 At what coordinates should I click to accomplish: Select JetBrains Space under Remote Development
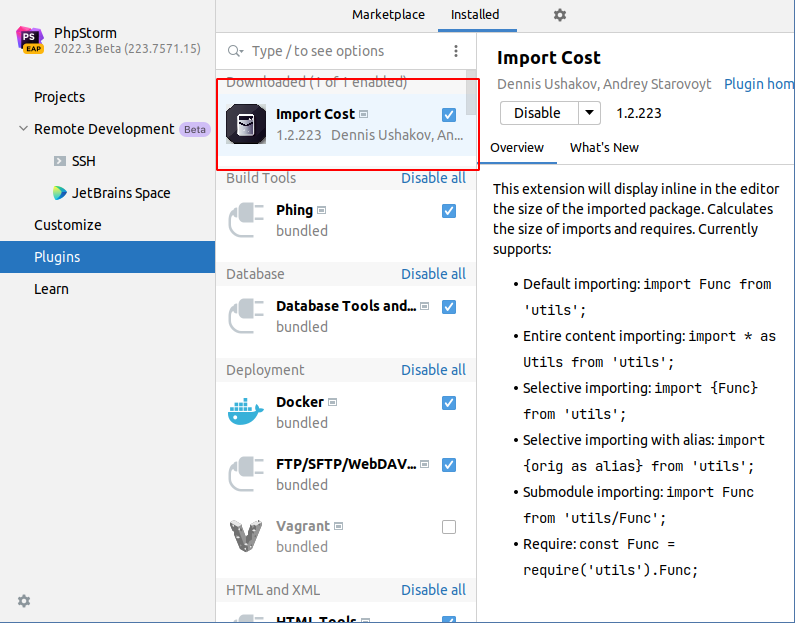click(x=121, y=193)
